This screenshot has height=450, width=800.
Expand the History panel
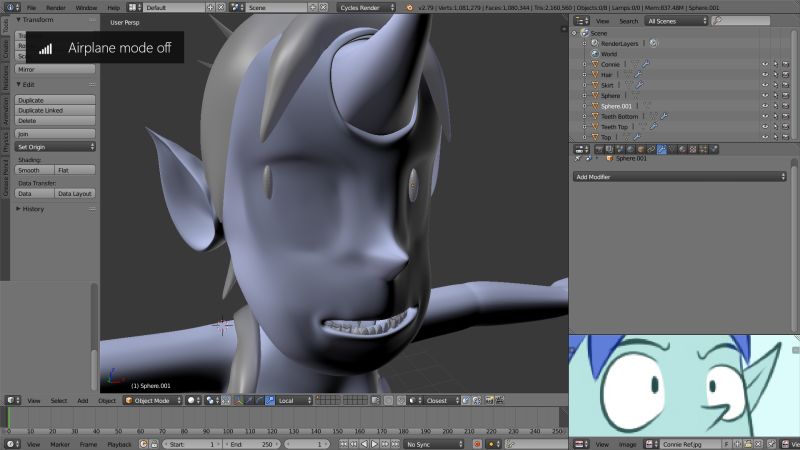[x=31, y=209]
